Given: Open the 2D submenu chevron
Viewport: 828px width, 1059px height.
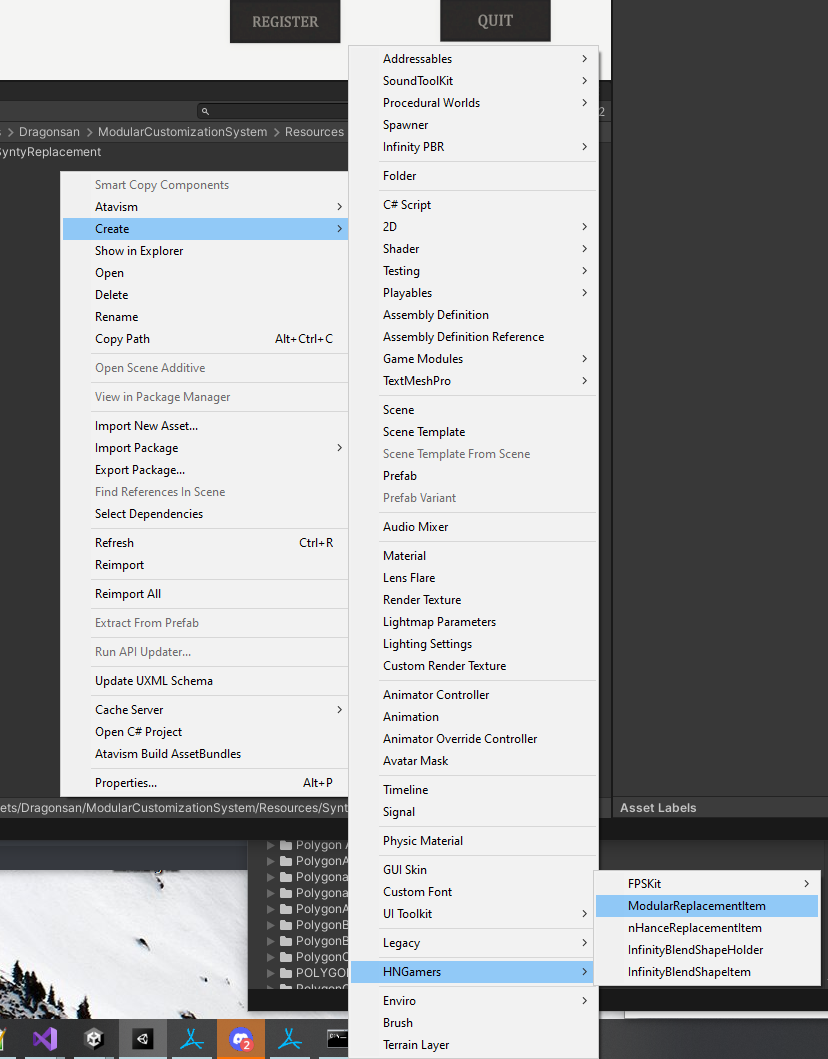Looking at the screenshot, I should point(583,227).
